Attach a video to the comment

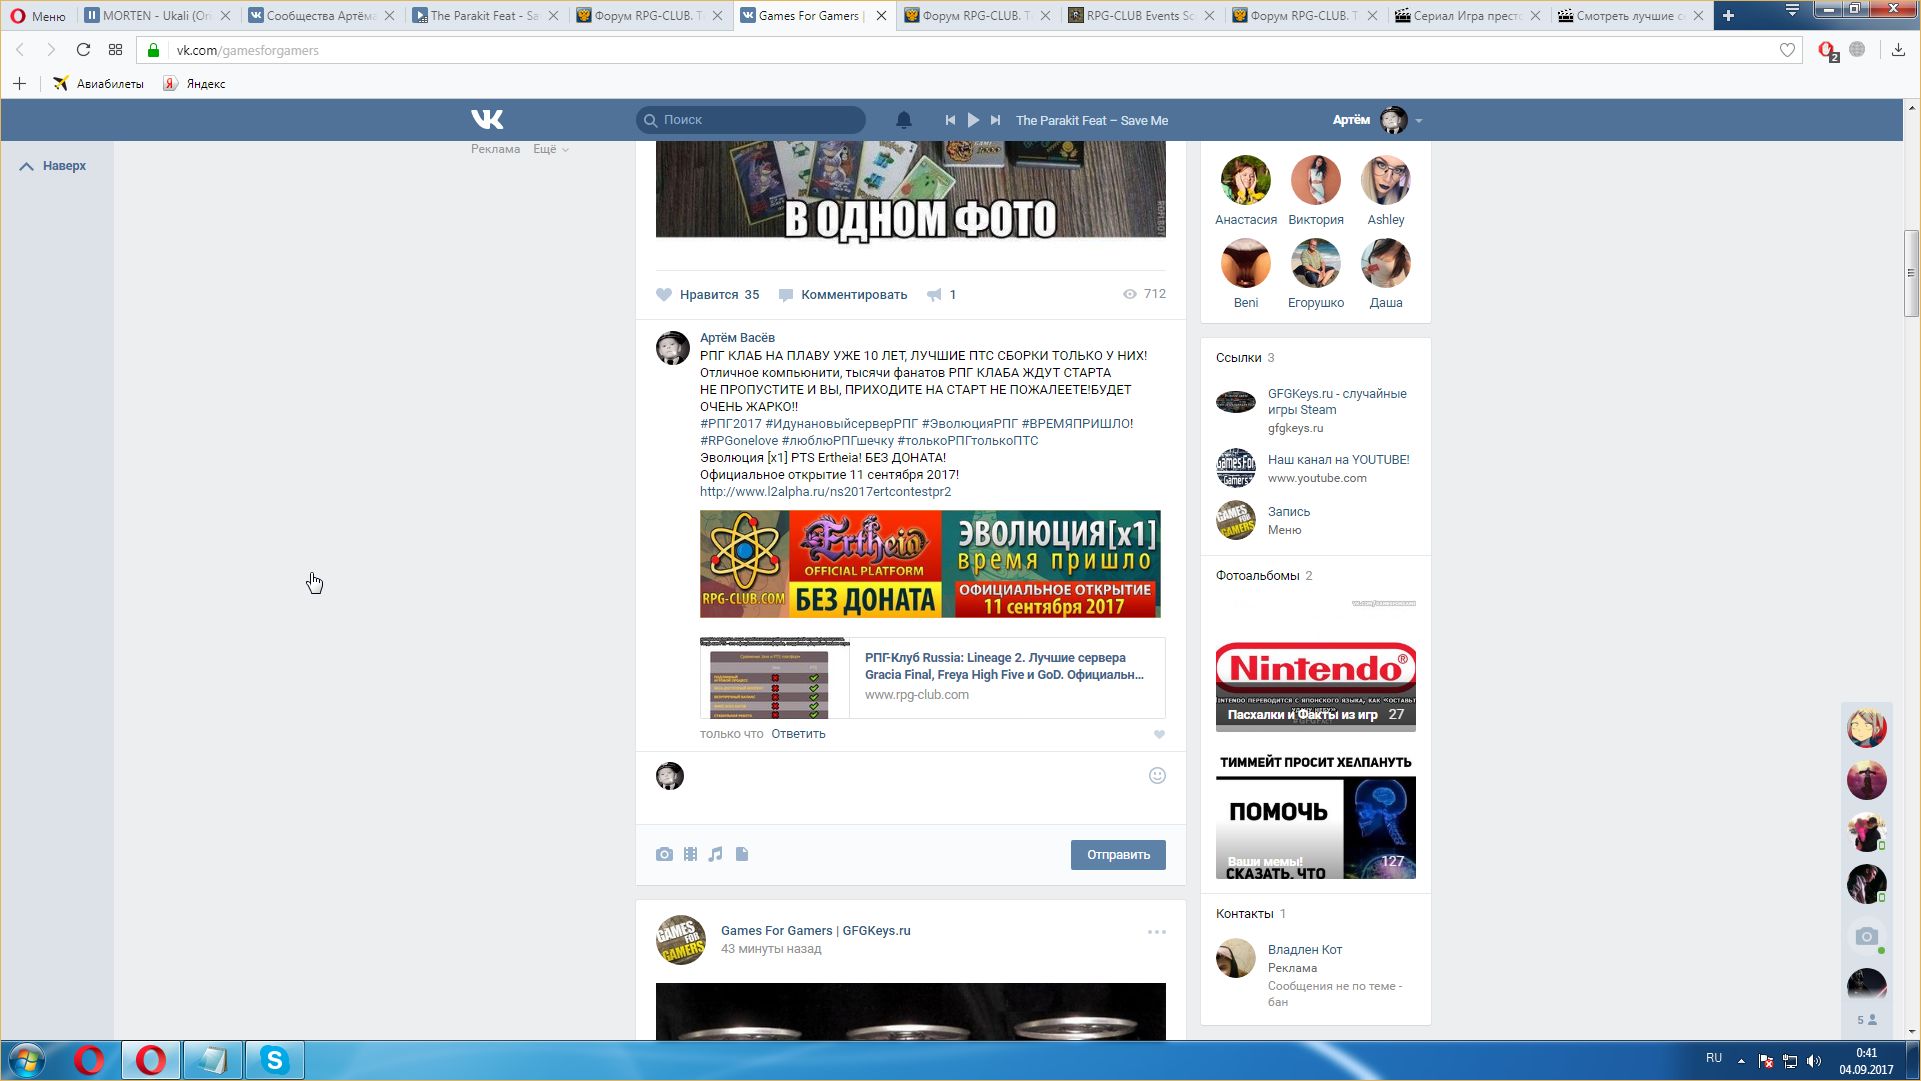(x=690, y=854)
